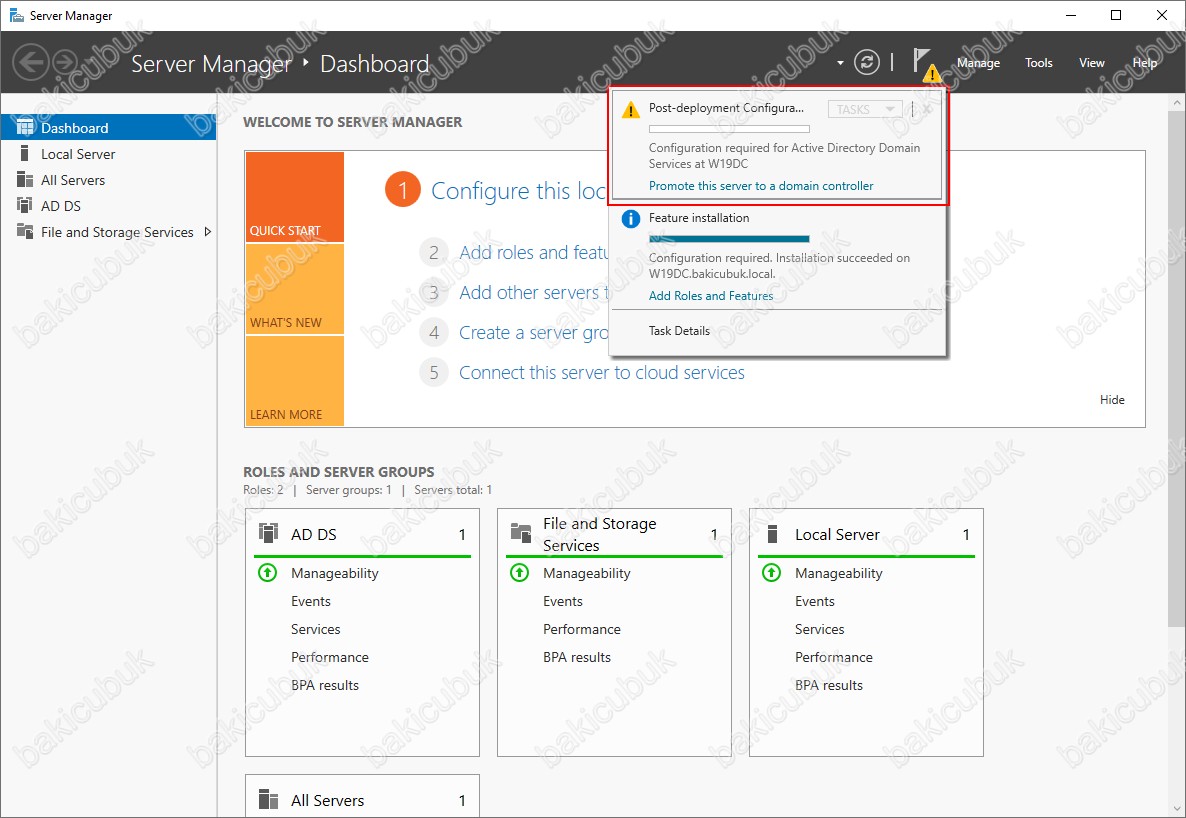The height and width of the screenshot is (818, 1186).
Task: Open the Tools menu
Action: (x=1039, y=63)
